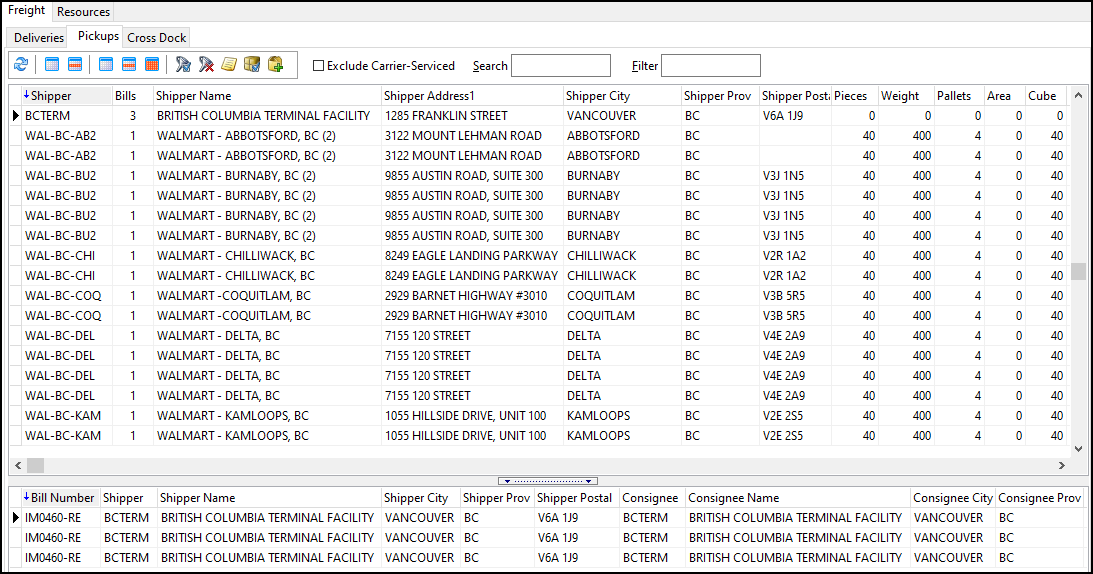Enable the Exclude Carrier-Serviced checkbox
This screenshot has width=1093, height=574.
point(319,66)
